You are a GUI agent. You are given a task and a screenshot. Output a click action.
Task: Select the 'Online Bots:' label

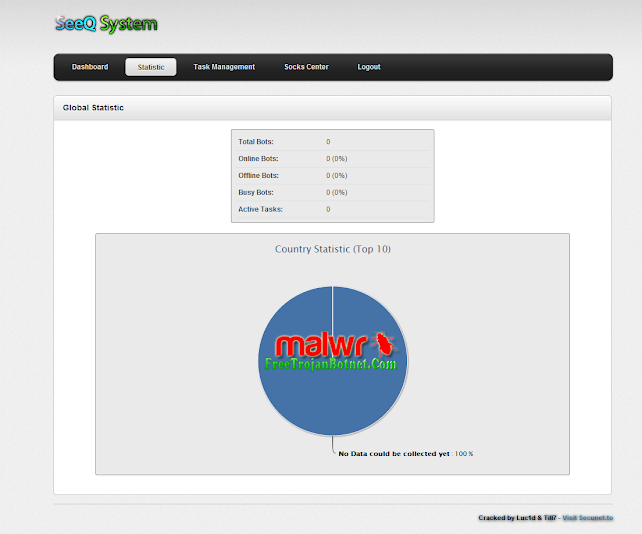[x=258, y=158]
